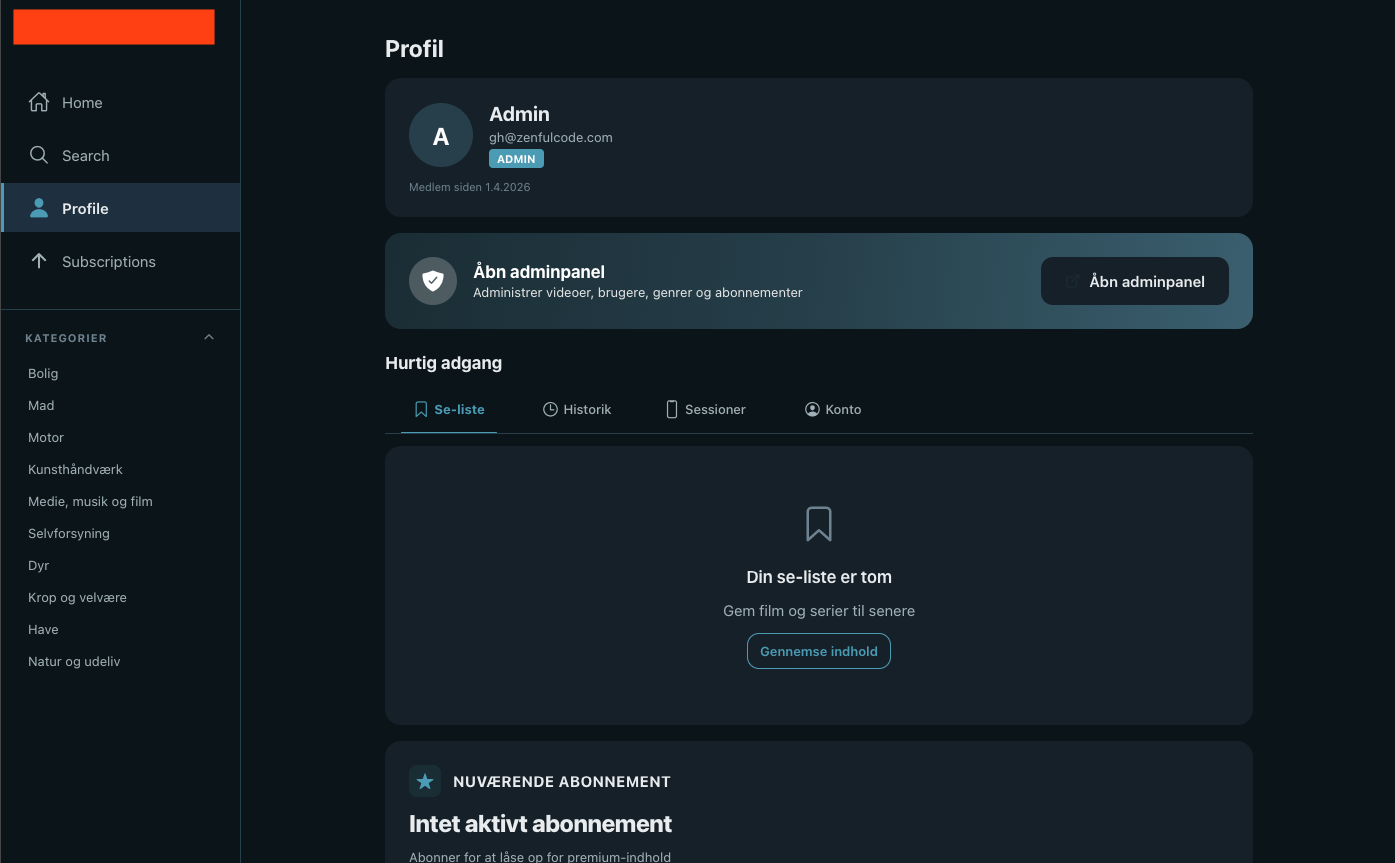
Task: Switch to the Konto tab
Action: 833,409
